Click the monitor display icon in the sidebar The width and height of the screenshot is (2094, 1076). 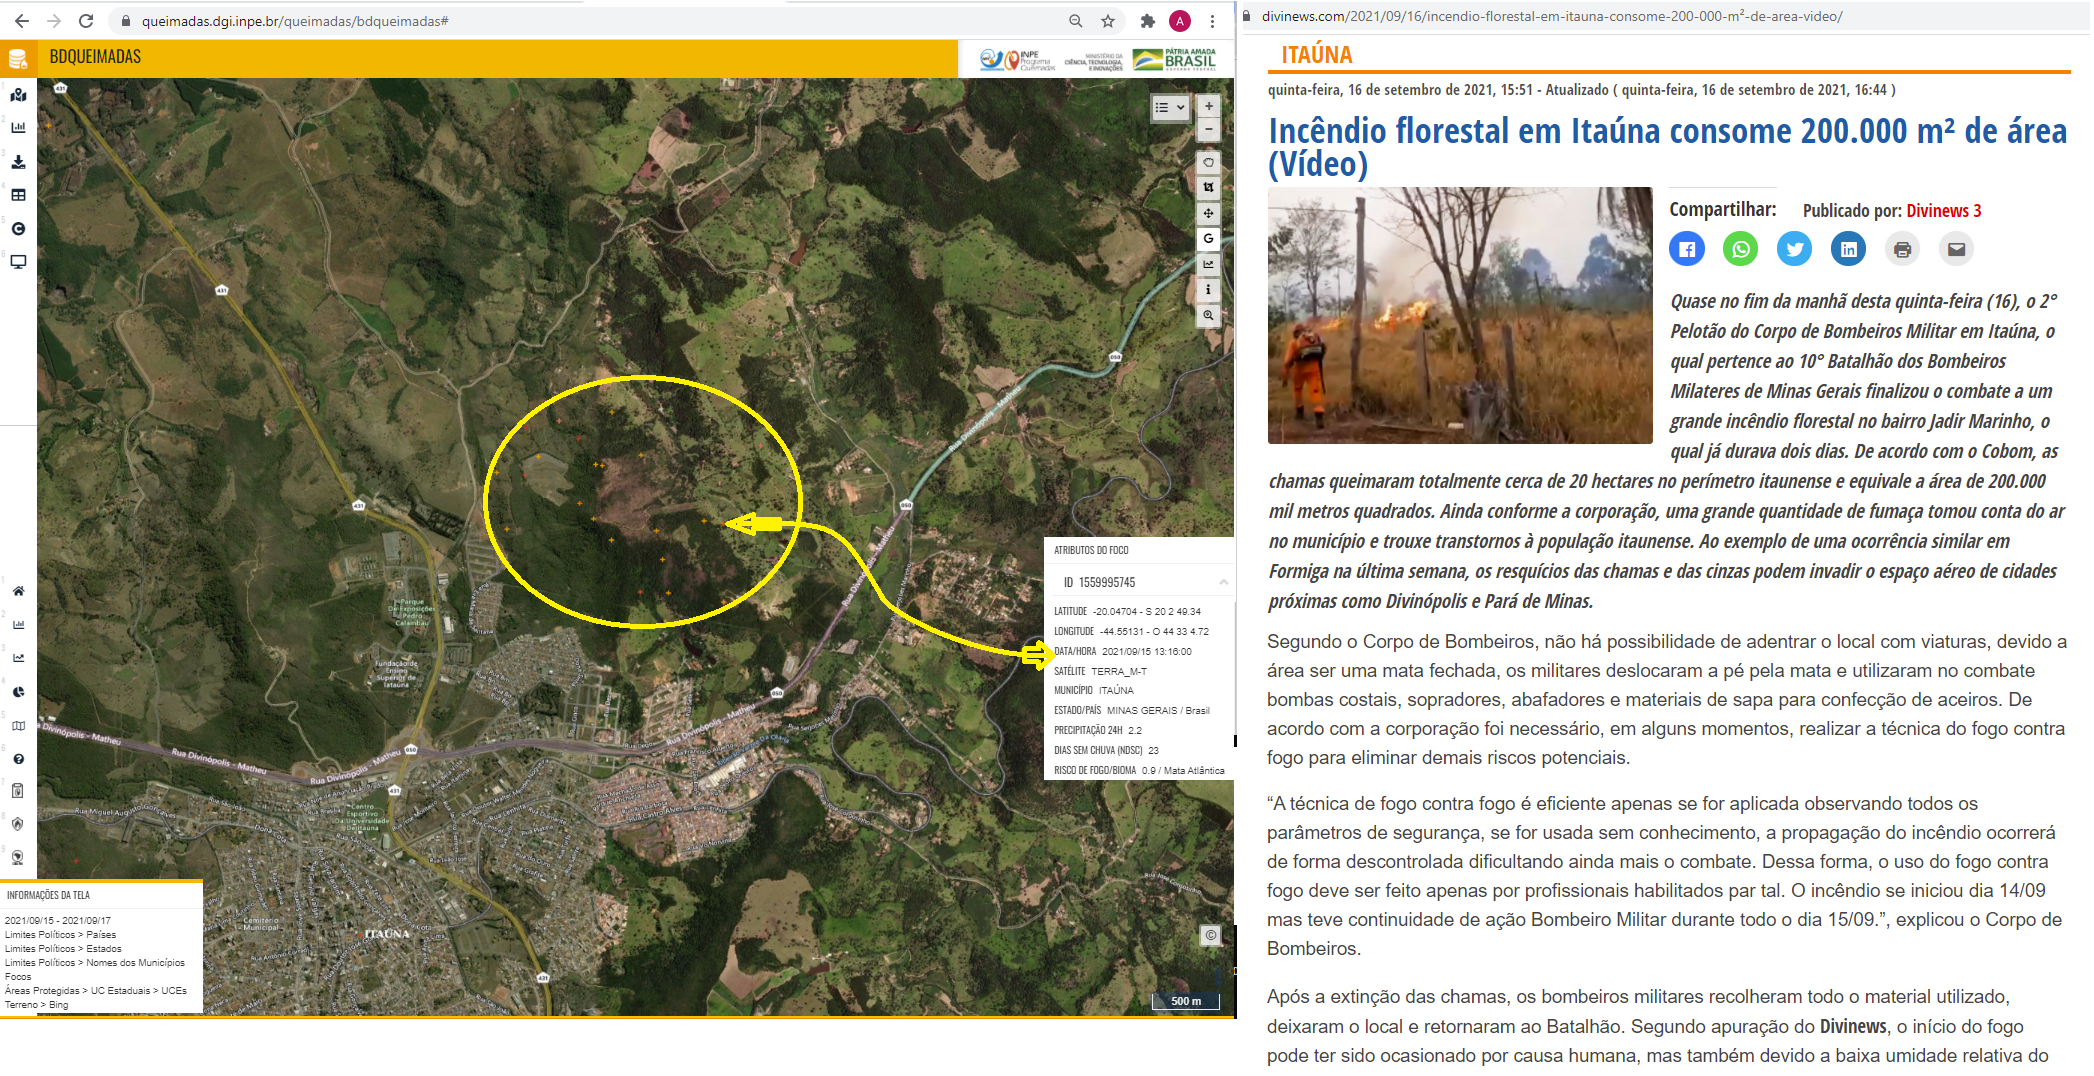coord(18,262)
